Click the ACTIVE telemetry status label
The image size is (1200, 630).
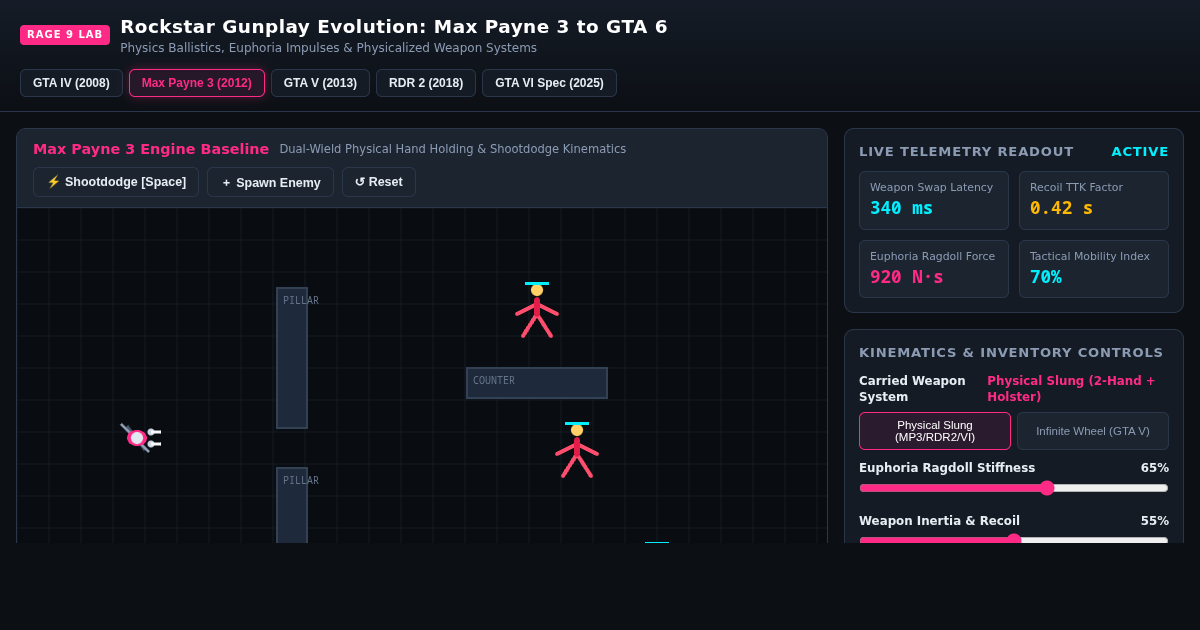(x=1140, y=152)
